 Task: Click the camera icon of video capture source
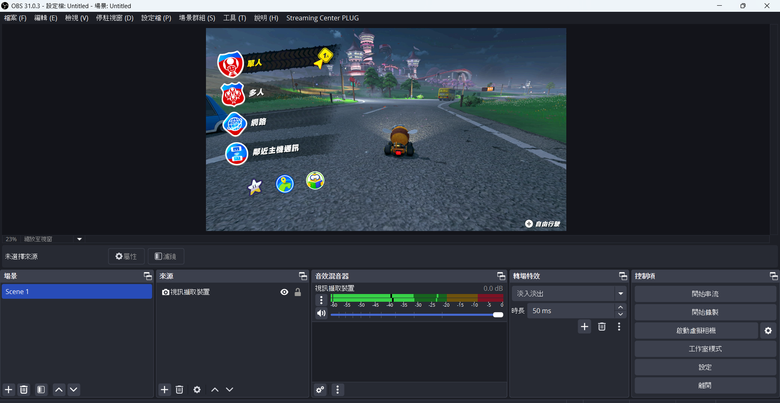(166, 292)
